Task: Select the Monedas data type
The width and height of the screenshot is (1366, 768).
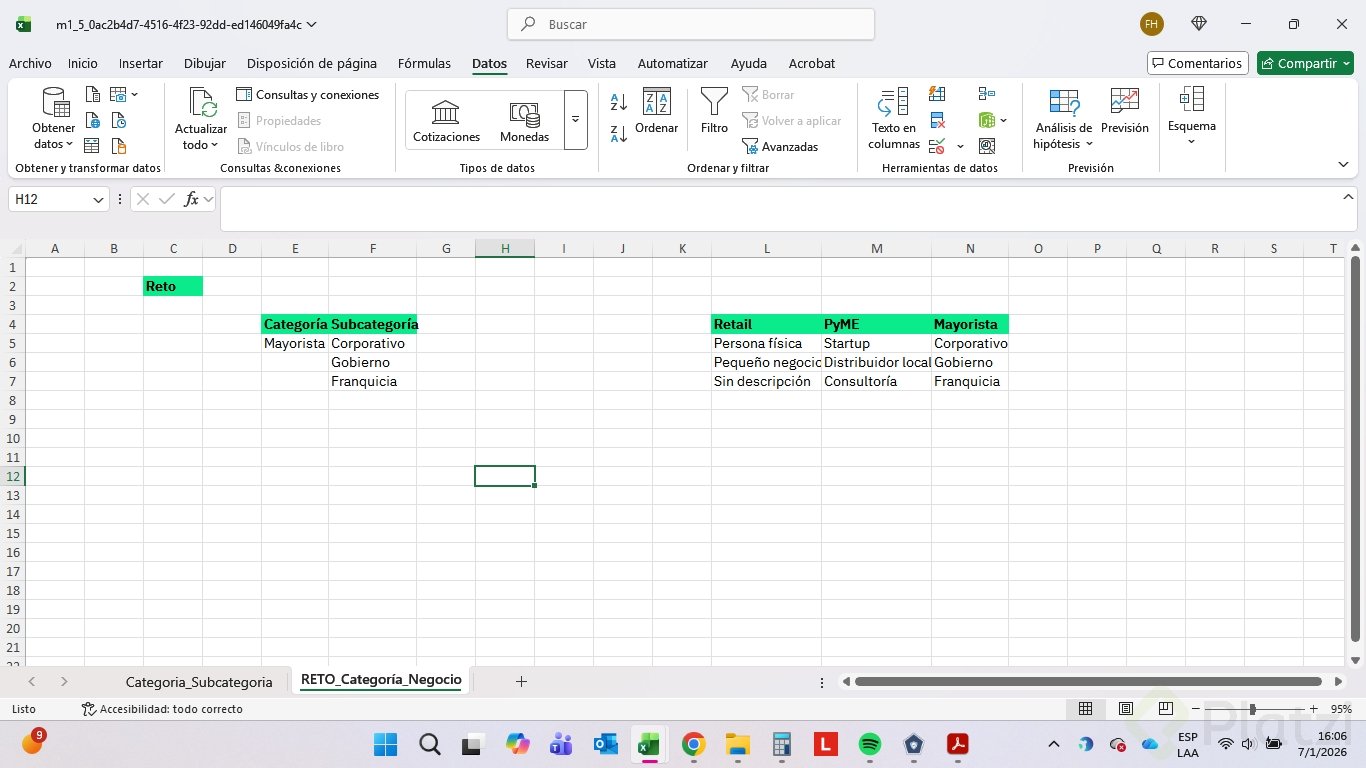Action: 524,120
